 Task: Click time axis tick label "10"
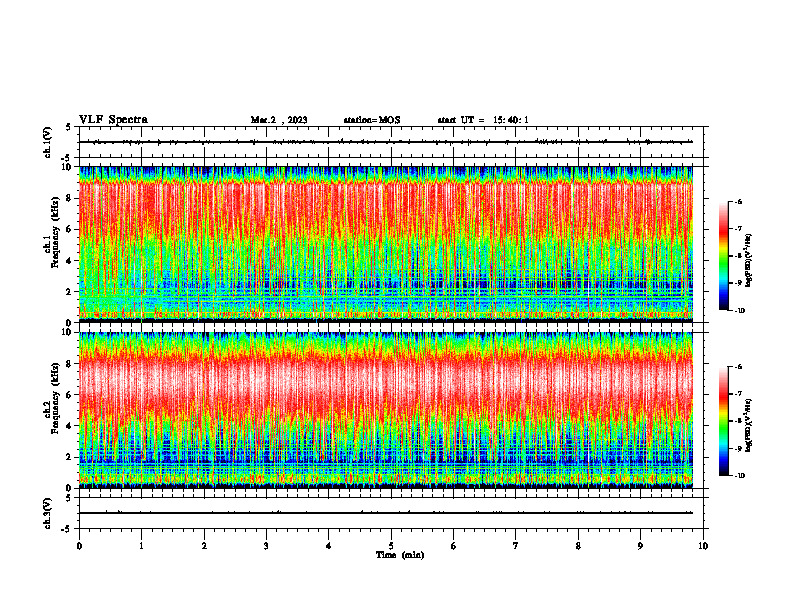[x=703, y=546]
